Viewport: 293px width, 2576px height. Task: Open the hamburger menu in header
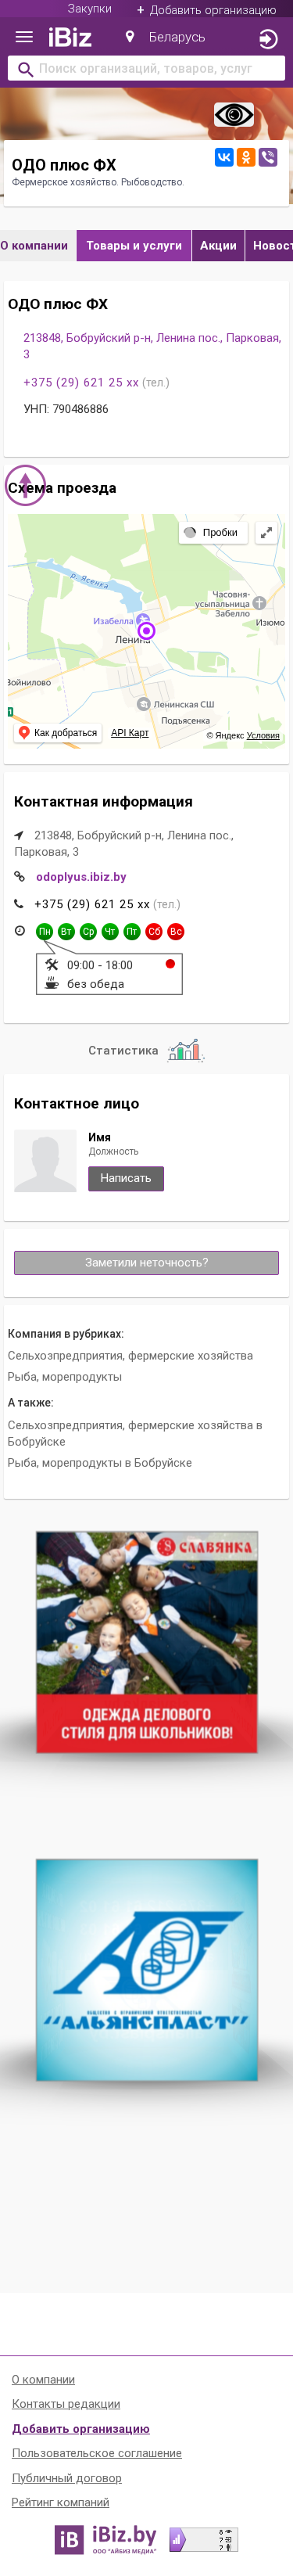[24, 38]
